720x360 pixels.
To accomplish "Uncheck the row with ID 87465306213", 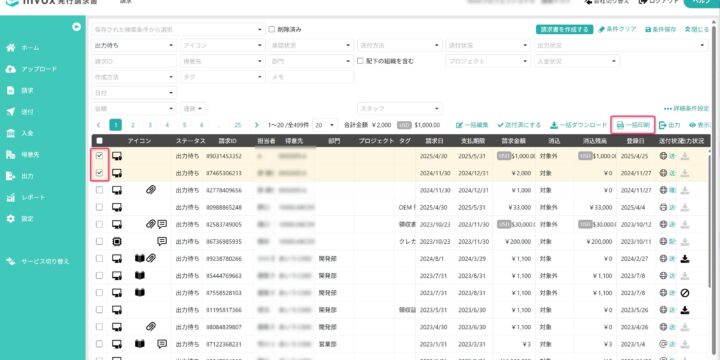I will (x=100, y=173).
